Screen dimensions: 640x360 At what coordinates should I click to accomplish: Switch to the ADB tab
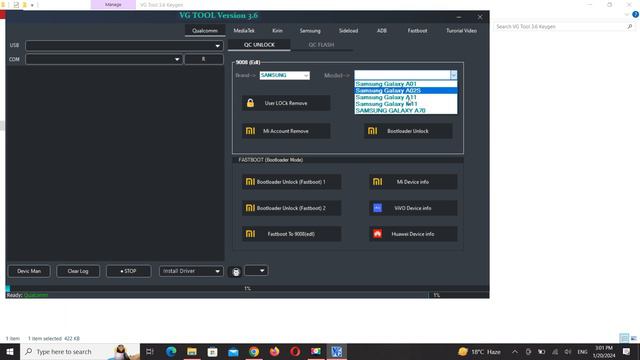point(382,31)
